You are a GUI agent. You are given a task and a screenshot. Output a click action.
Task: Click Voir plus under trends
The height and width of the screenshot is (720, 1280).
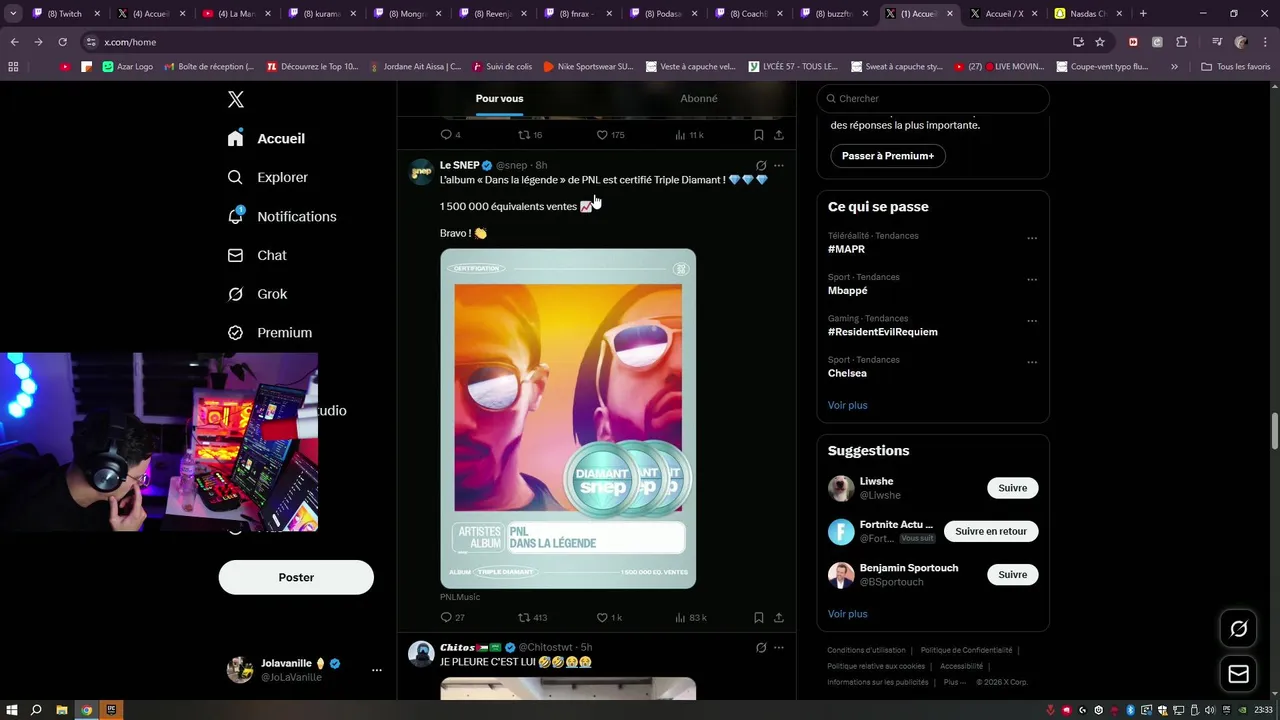click(847, 405)
